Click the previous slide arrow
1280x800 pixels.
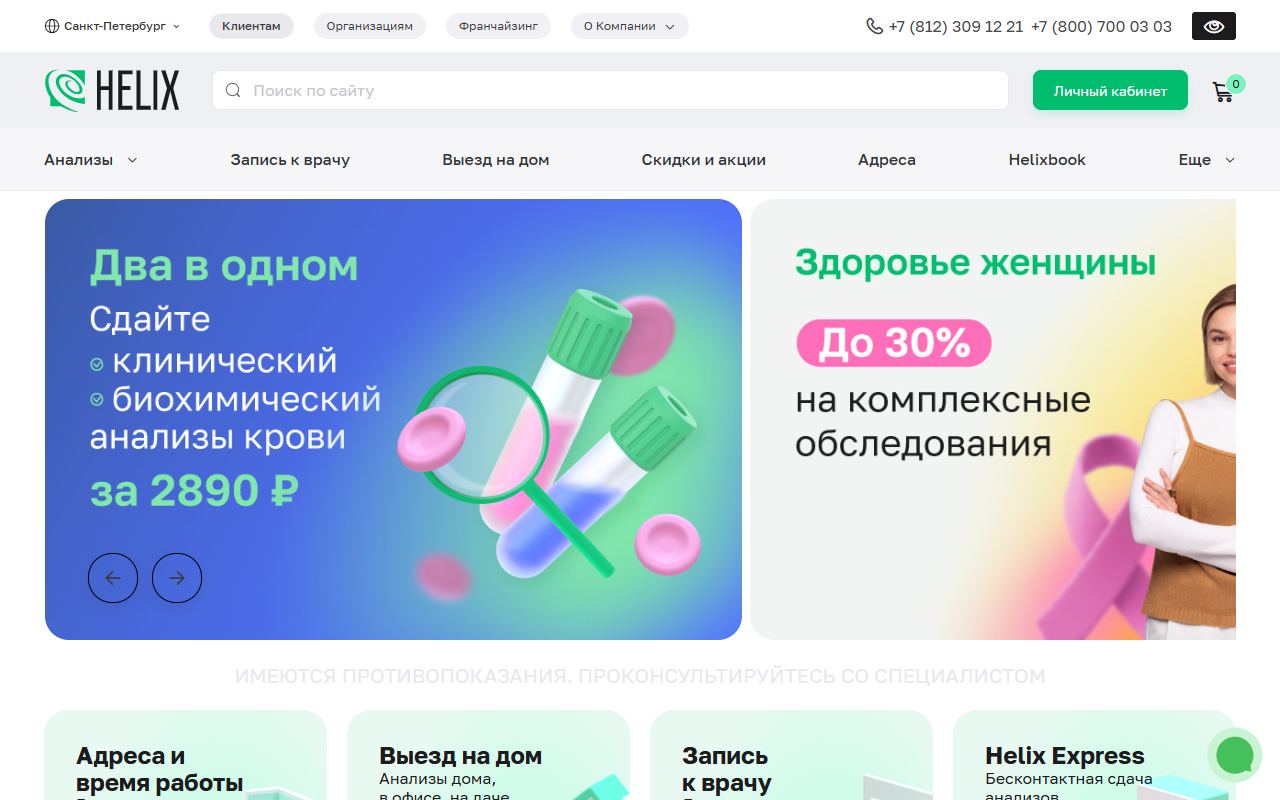click(x=113, y=578)
